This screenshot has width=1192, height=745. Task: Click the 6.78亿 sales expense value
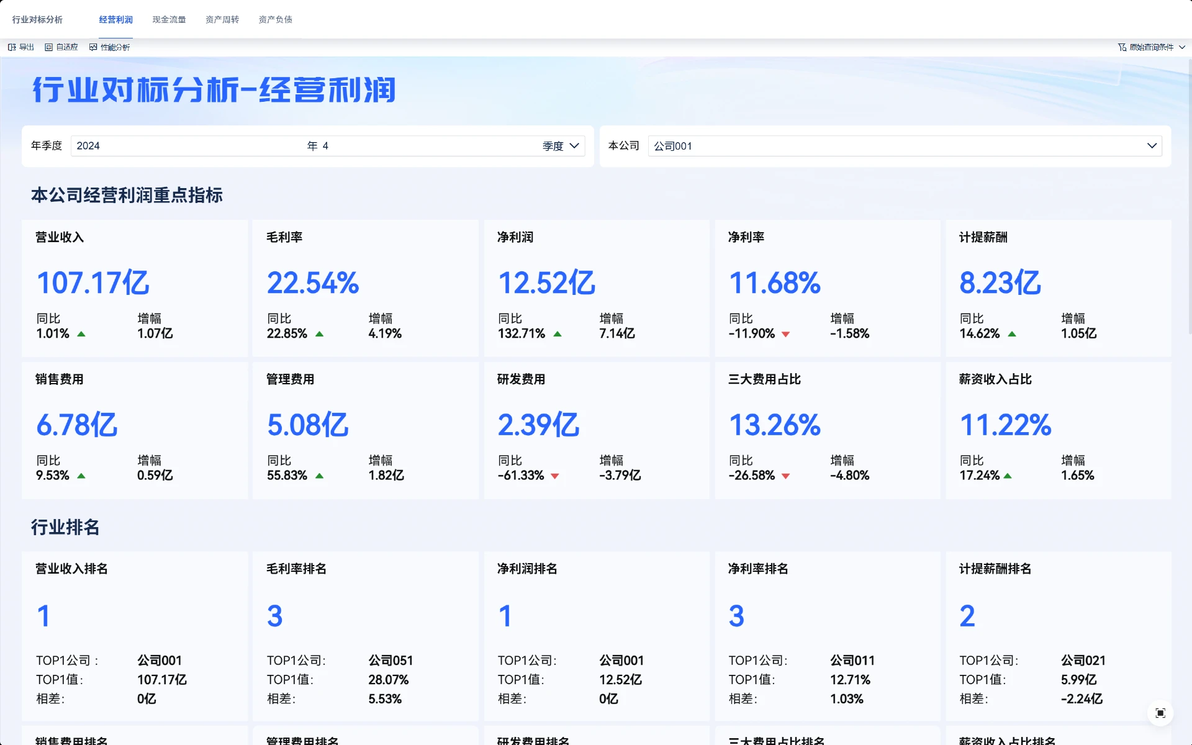(x=77, y=426)
